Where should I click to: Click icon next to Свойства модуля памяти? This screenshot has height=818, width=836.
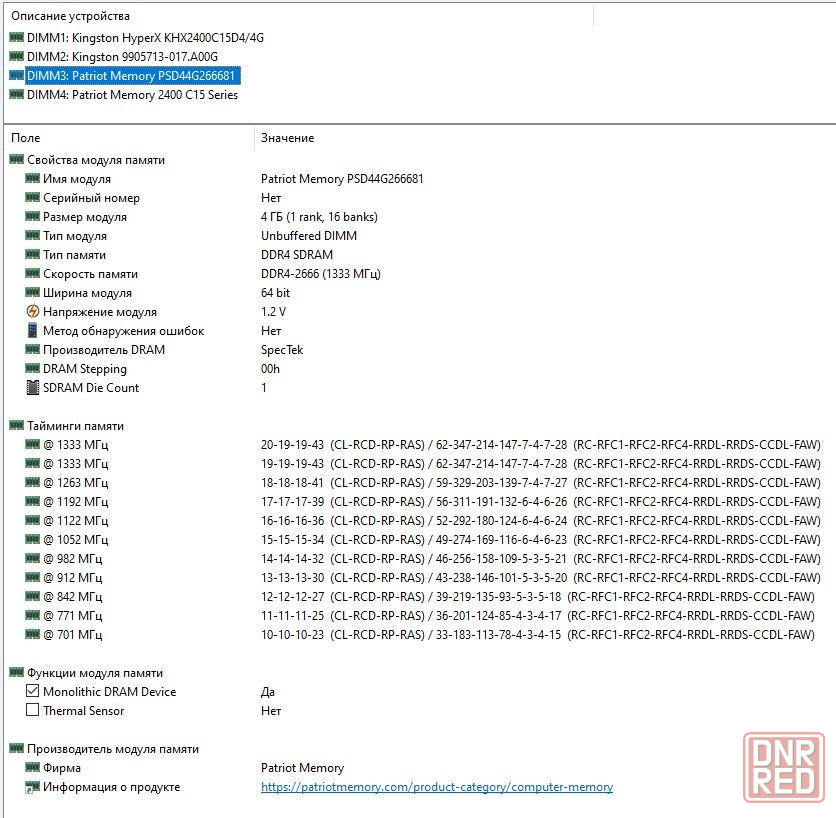pyautogui.click(x=17, y=159)
